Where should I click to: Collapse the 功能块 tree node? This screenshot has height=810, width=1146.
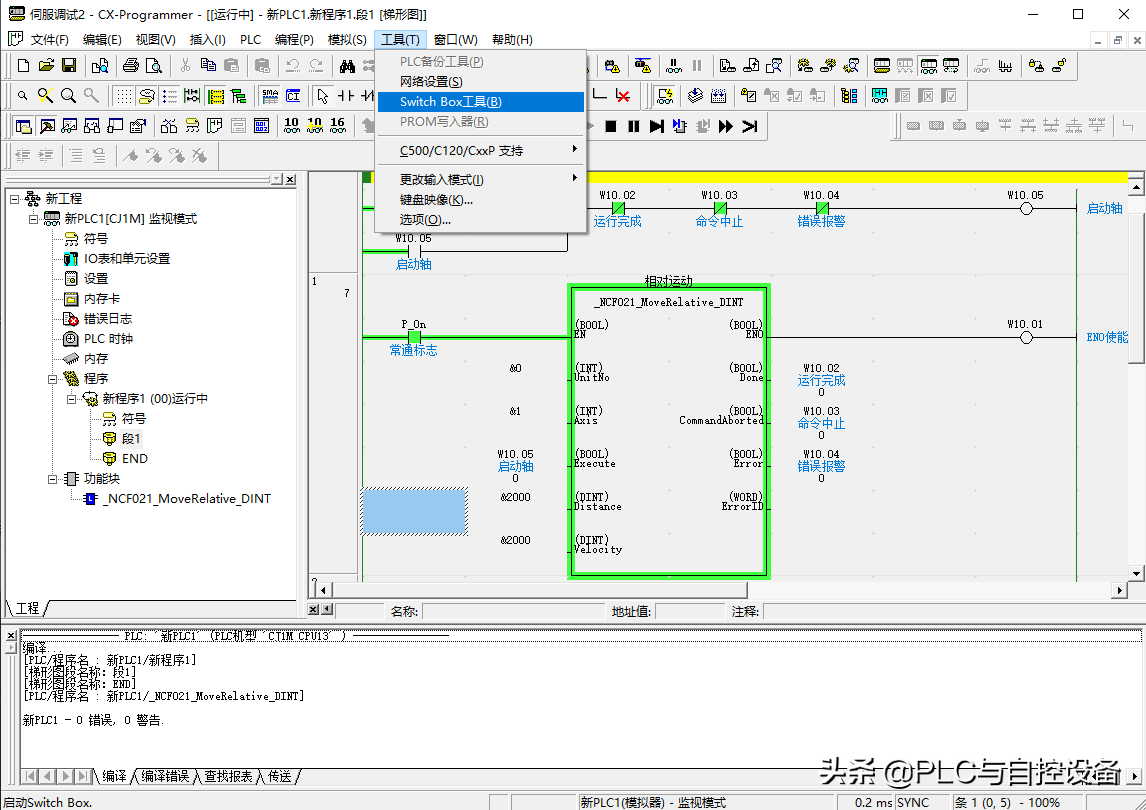tap(52, 479)
